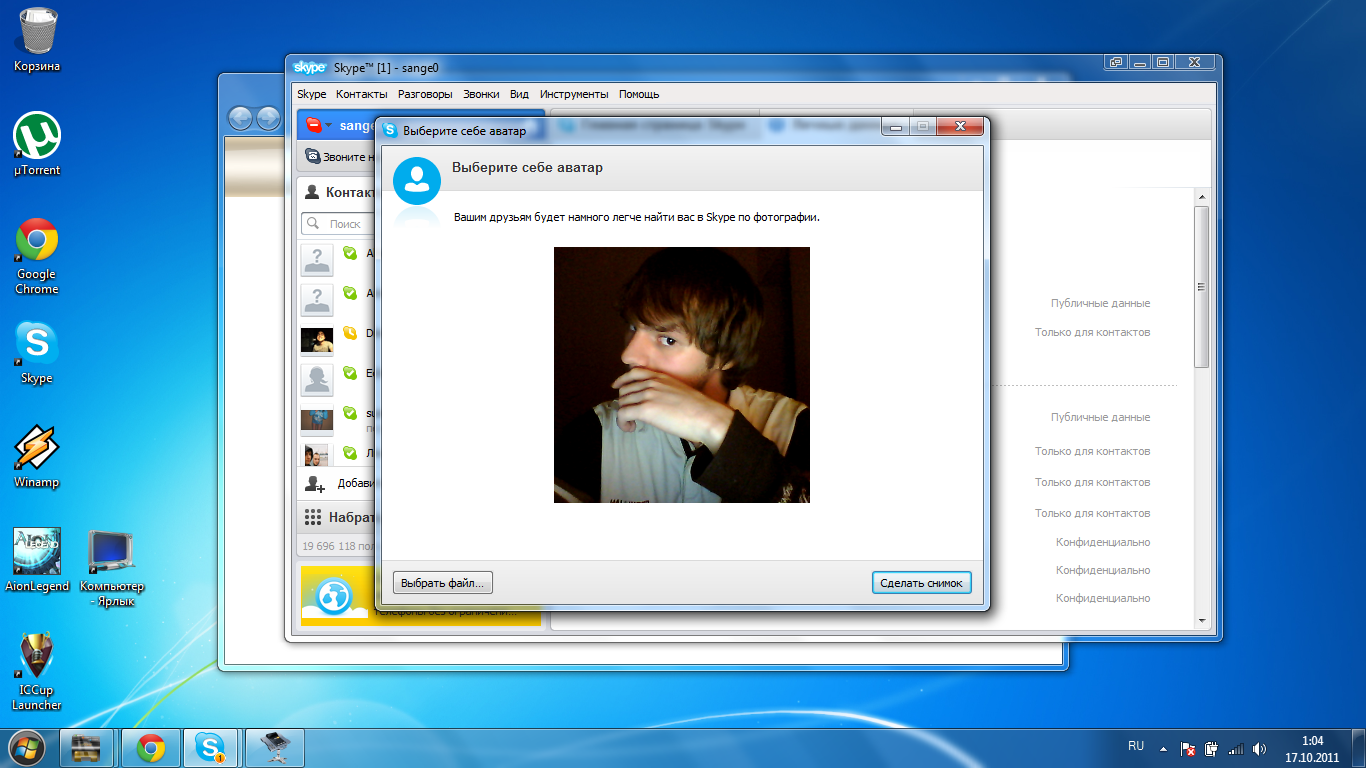Open the Инструменты menu
The image size is (1366, 768).
pos(574,94)
